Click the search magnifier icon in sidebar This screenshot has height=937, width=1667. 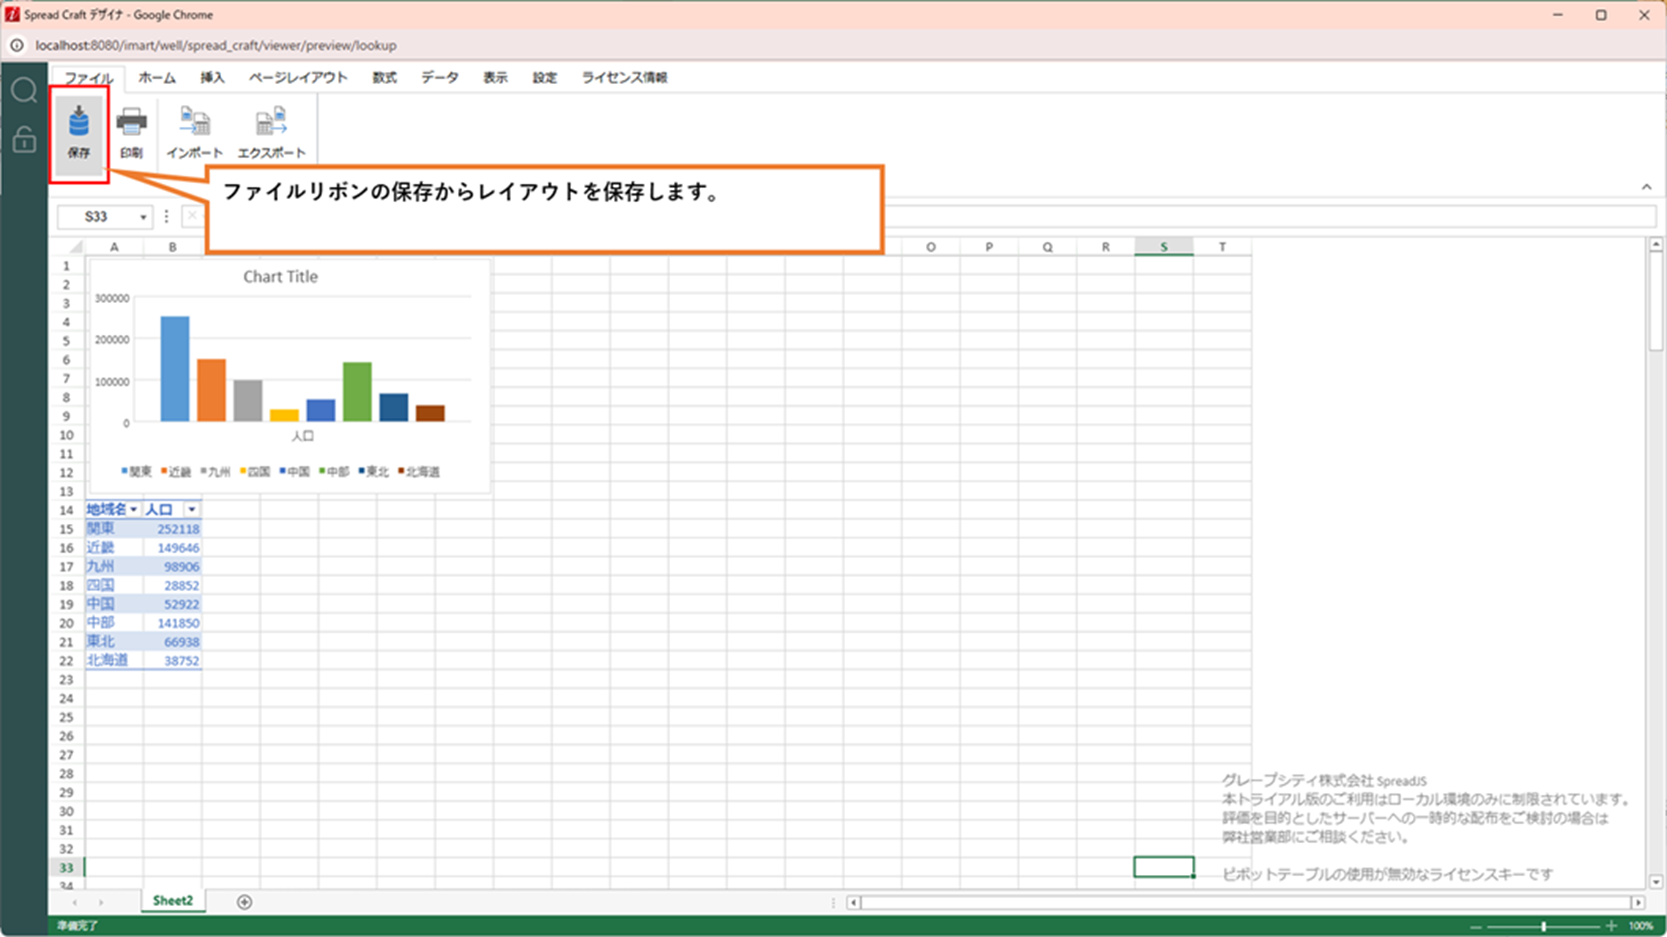click(24, 91)
